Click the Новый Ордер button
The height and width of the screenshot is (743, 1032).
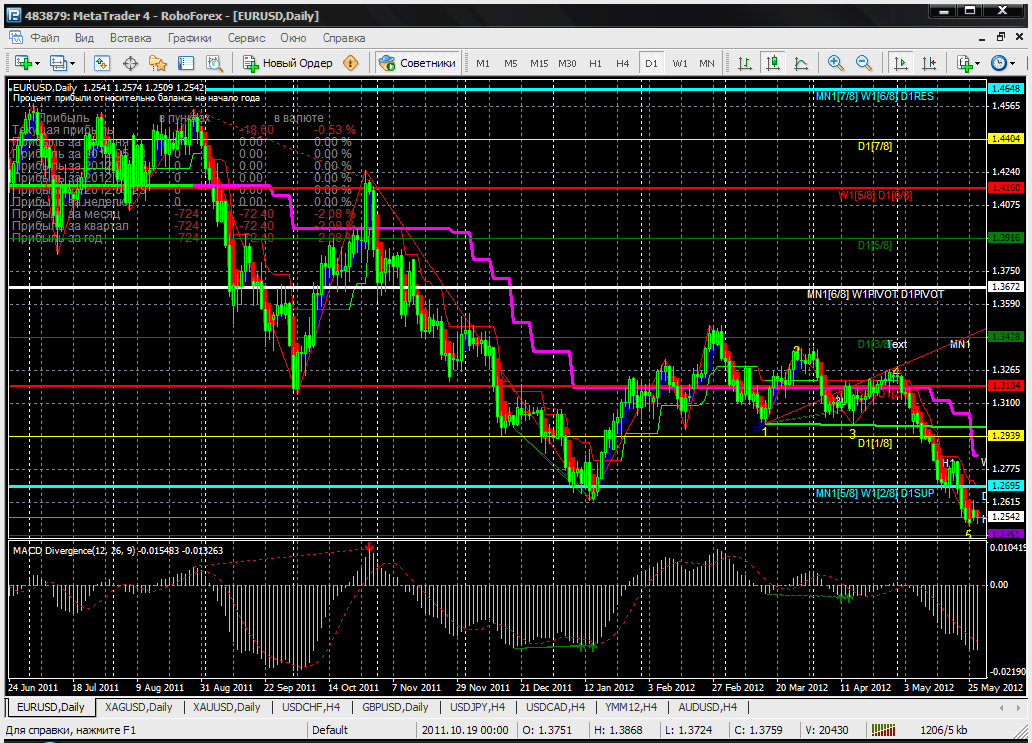[x=288, y=63]
